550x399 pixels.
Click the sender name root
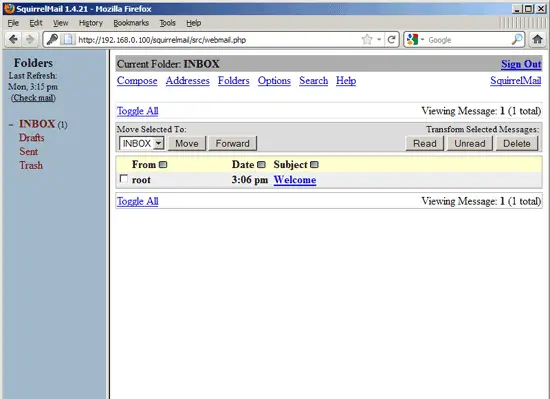coord(141,180)
